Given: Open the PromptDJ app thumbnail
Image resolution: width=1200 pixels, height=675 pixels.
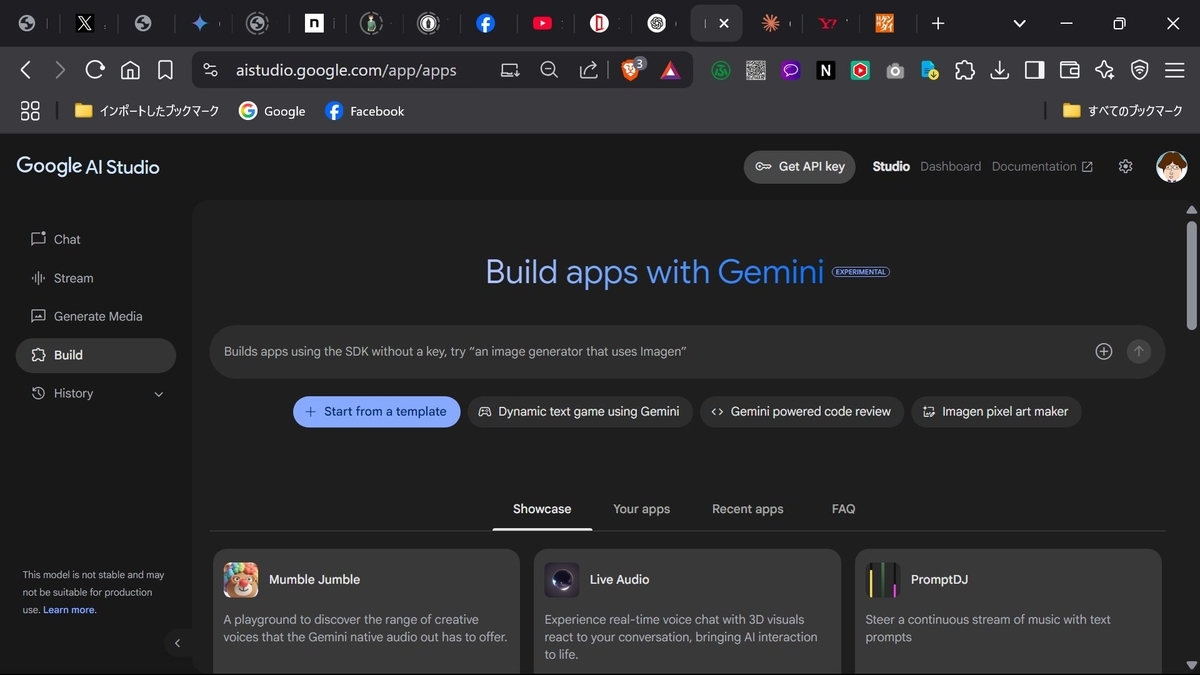Looking at the screenshot, I should (883, 580).
